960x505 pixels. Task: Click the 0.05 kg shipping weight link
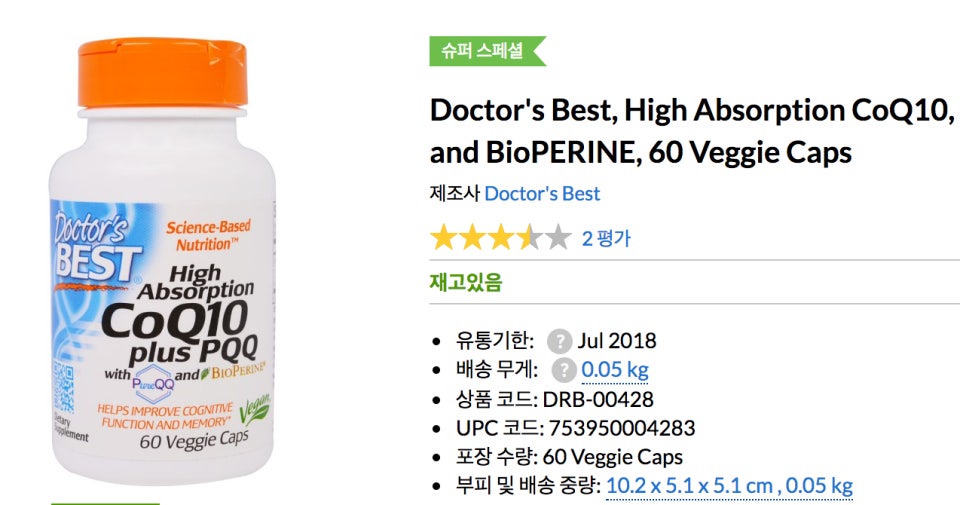pos(615,370)
